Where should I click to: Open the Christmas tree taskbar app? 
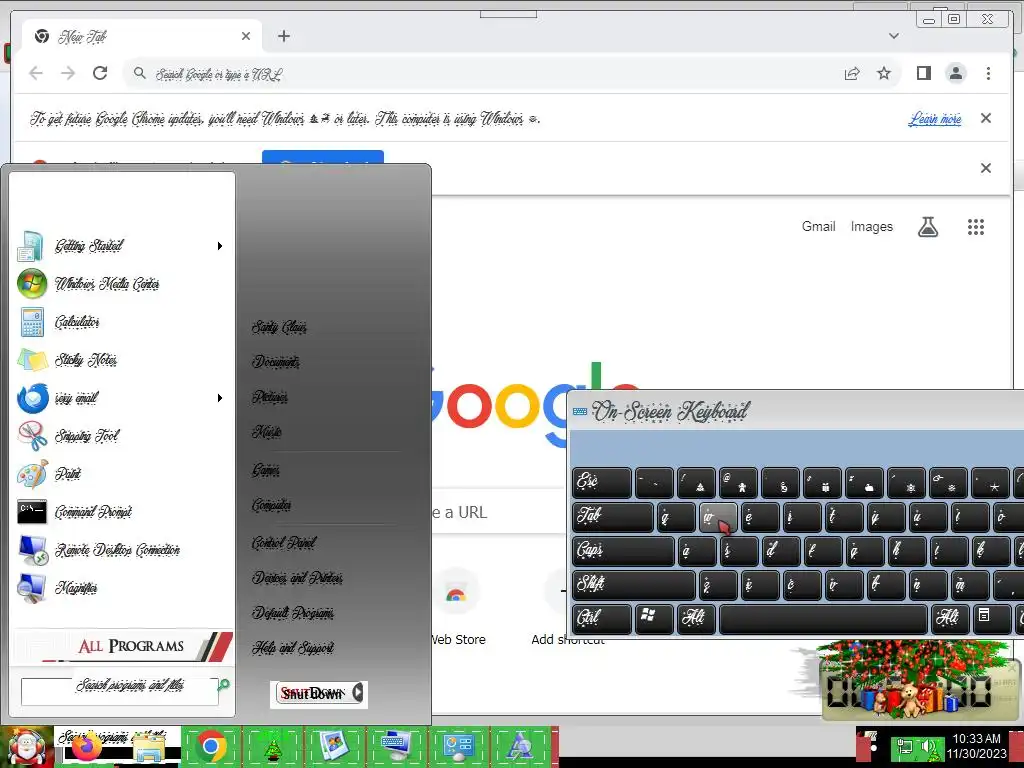click(272, 746)
